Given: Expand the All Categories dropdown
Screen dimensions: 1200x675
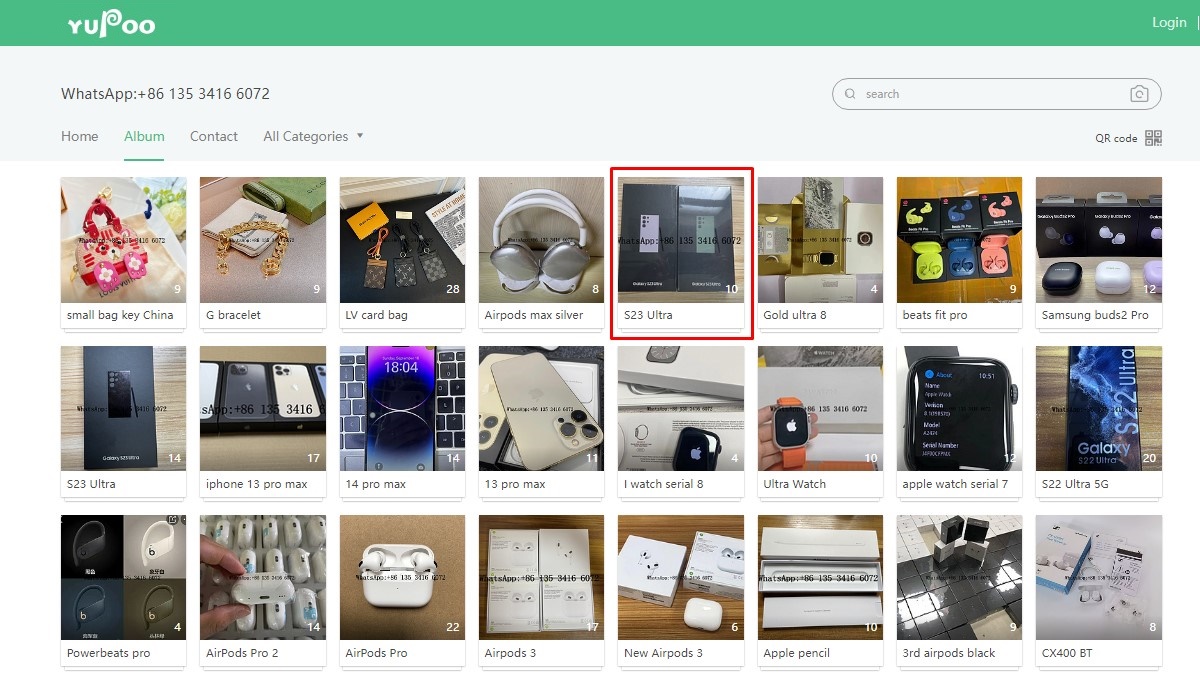Looking at the screenshot, I should pos(313,137).
